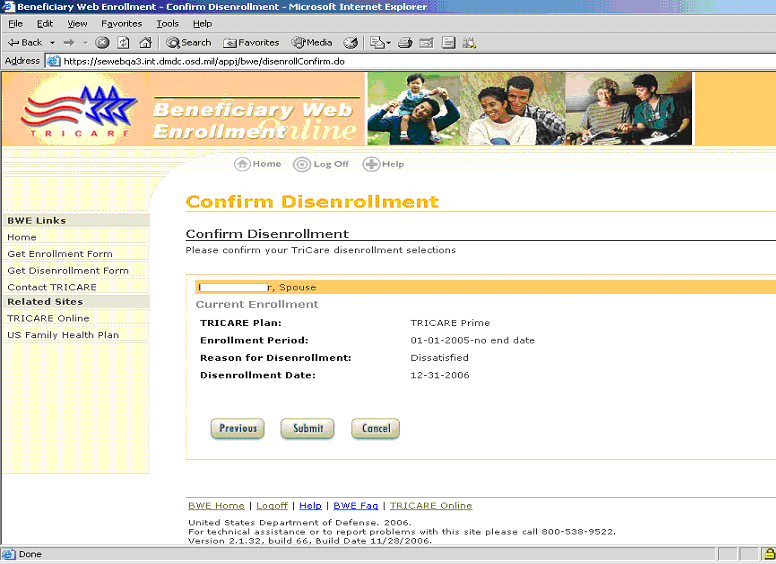Click the Help footer link

(x=310, y=506)
